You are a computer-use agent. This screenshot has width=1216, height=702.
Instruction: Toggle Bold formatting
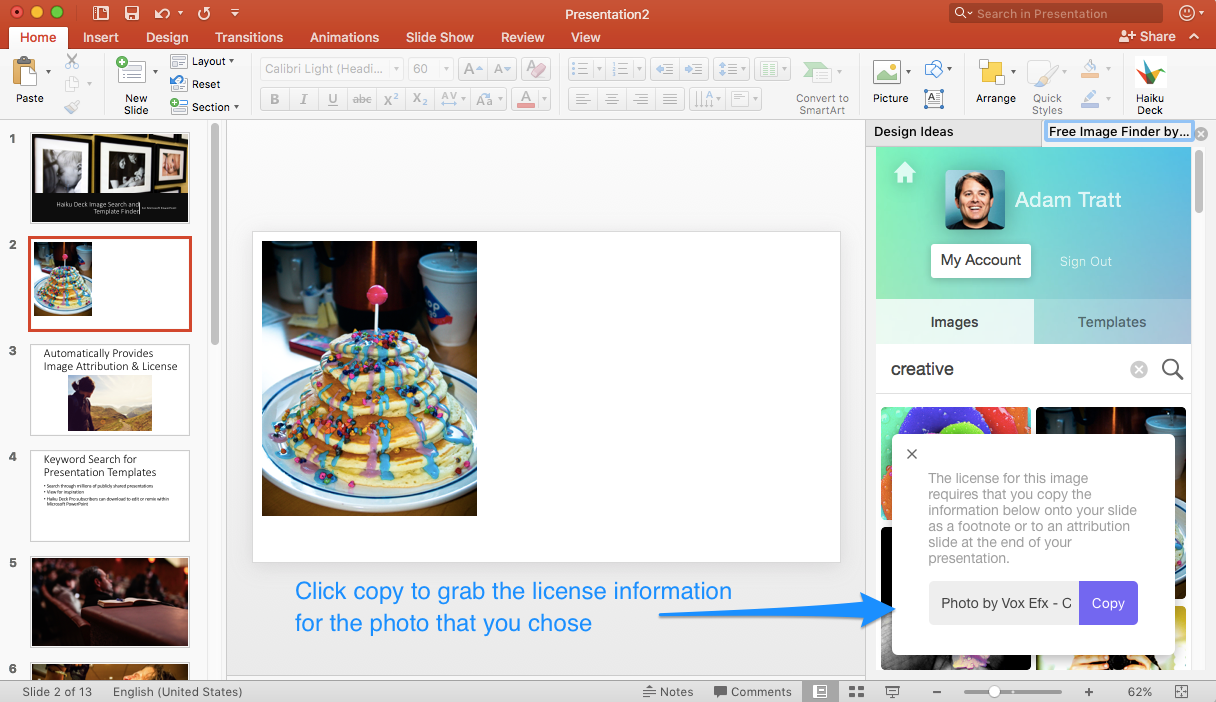pyautogui.click(x=274, y=99)
